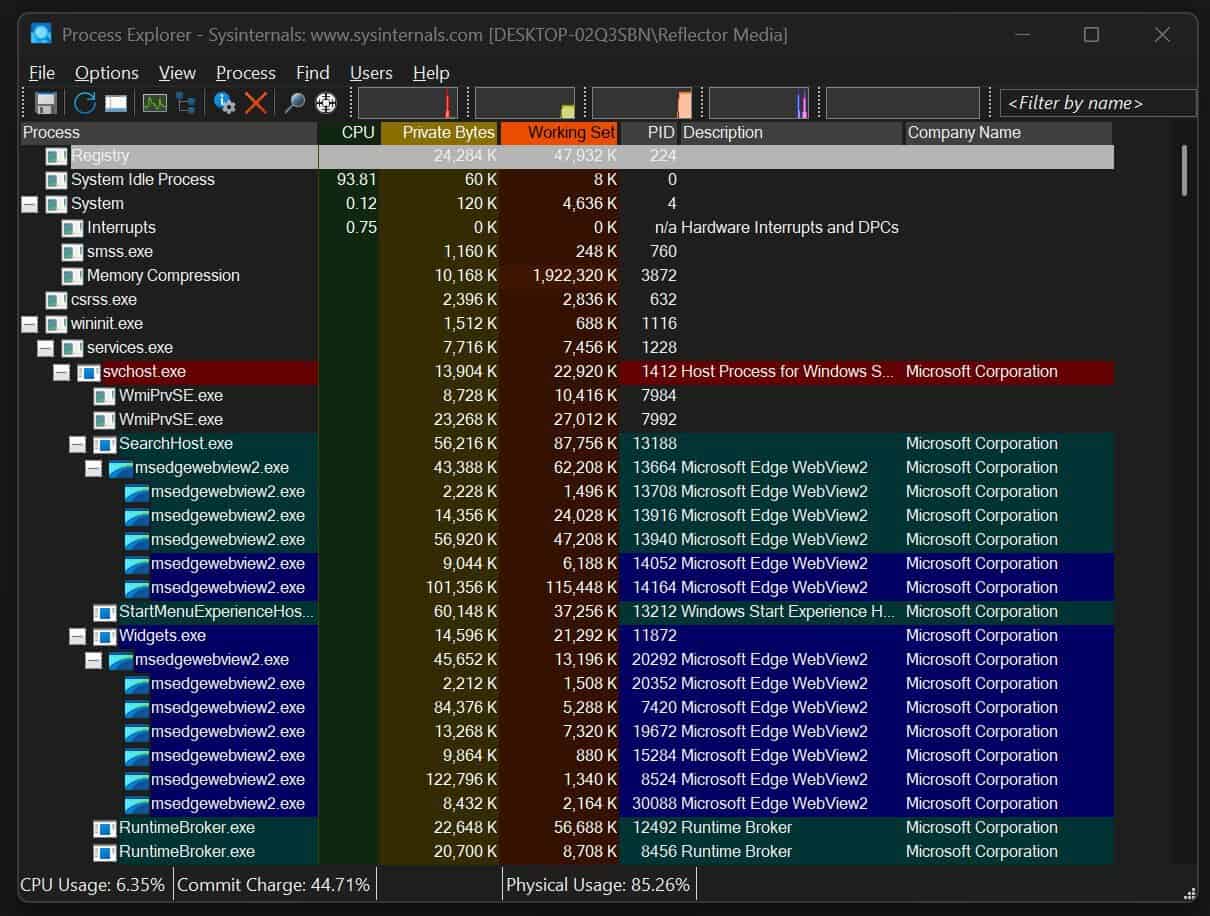
Task: Click the Memory Compression process icon
Action: [72, 276]
